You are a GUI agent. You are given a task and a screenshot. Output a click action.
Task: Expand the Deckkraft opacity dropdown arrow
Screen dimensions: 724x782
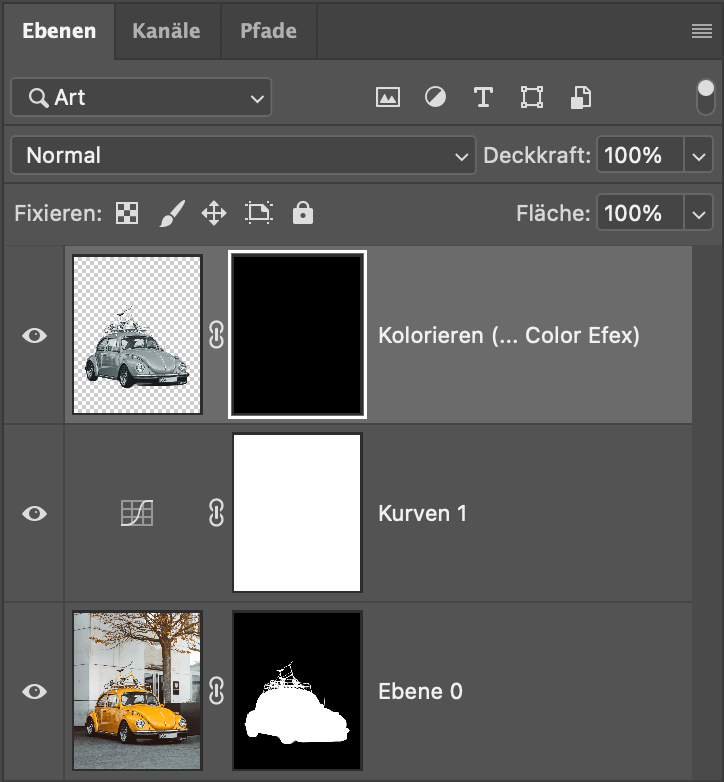pyautogui.click(x=699, y=156)
